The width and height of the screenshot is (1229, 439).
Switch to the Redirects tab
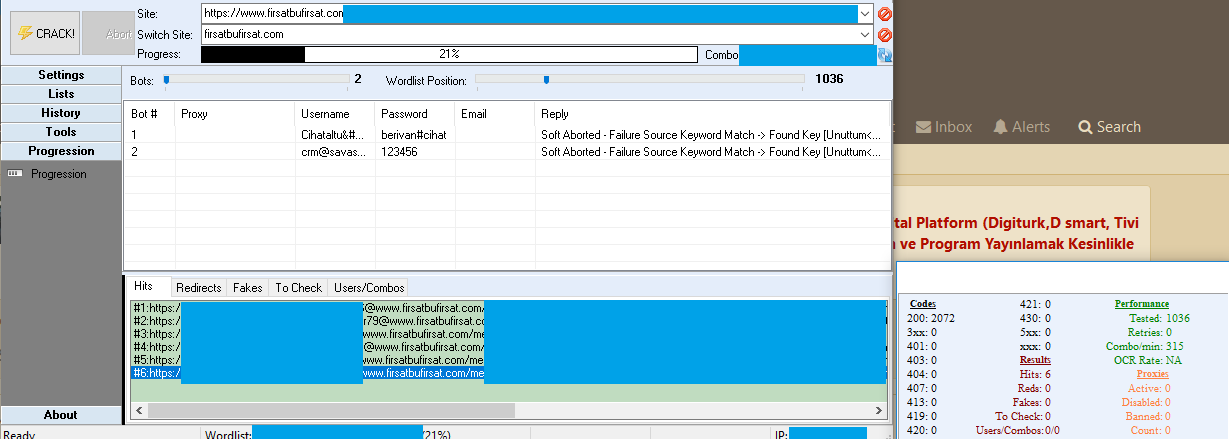[199, 288]
